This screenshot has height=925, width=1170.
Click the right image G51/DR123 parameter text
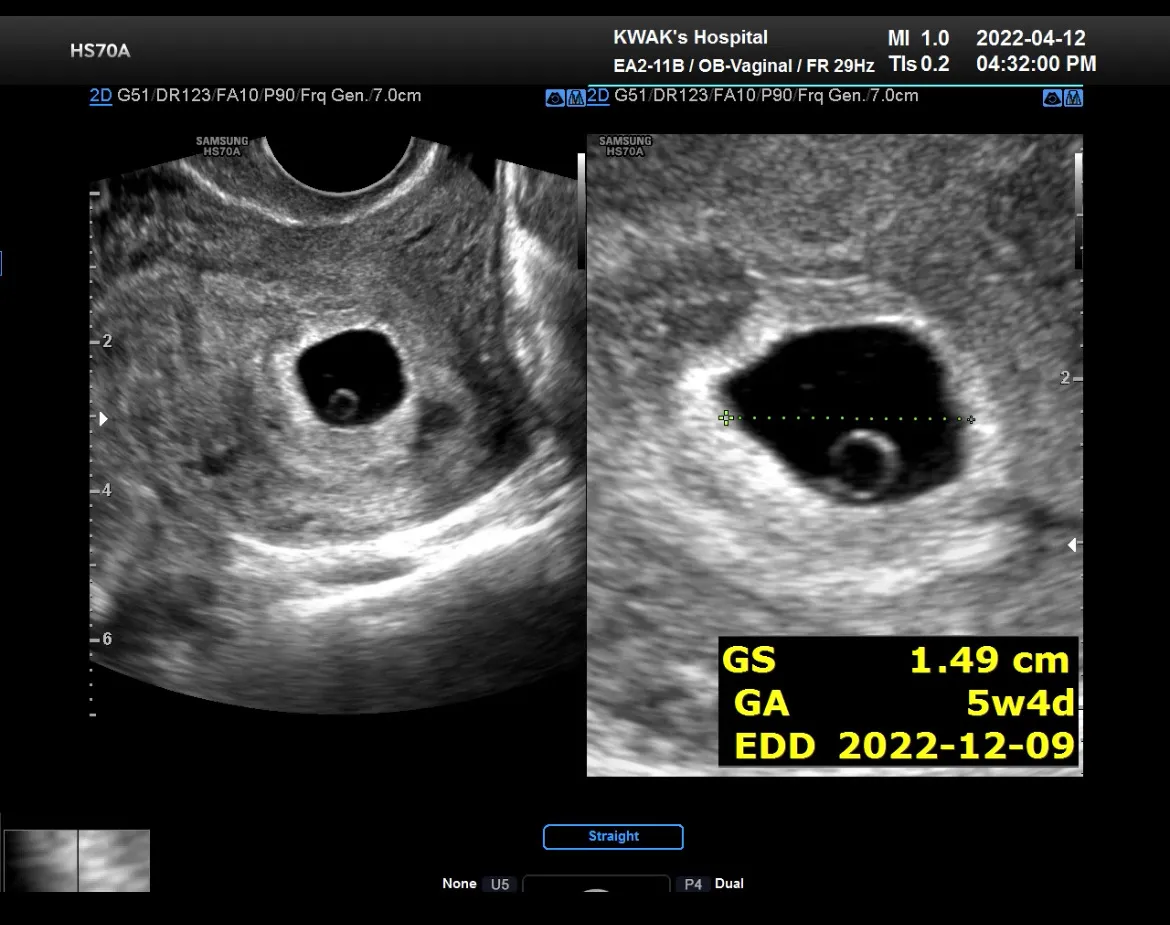pyautogui.click(x=766, y=95)
